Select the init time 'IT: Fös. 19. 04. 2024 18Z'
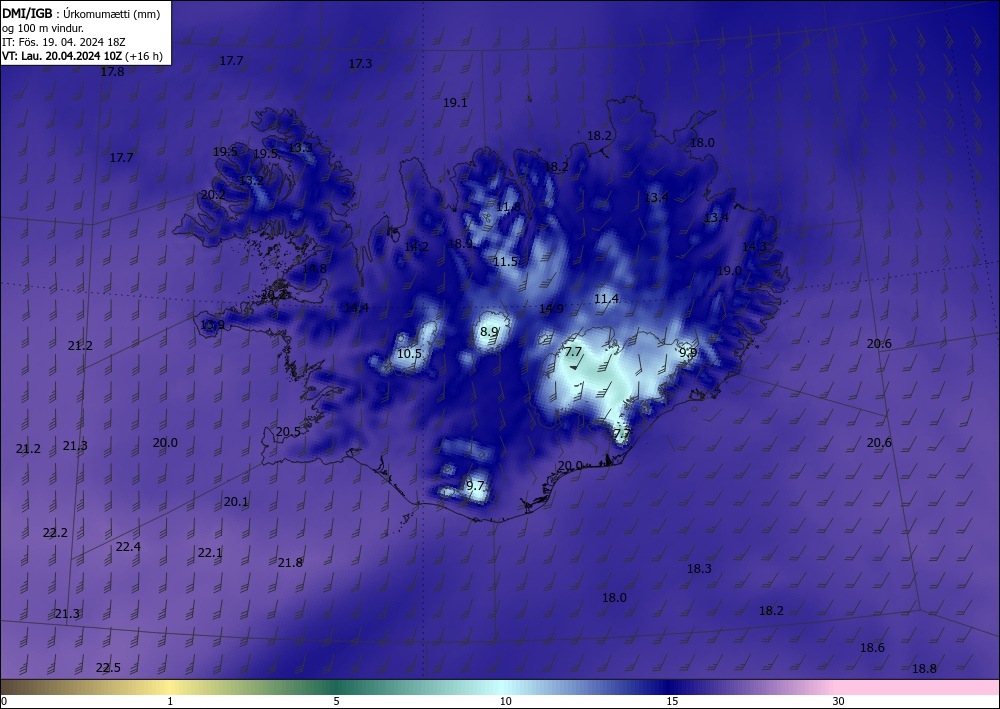 pos(64,42)
